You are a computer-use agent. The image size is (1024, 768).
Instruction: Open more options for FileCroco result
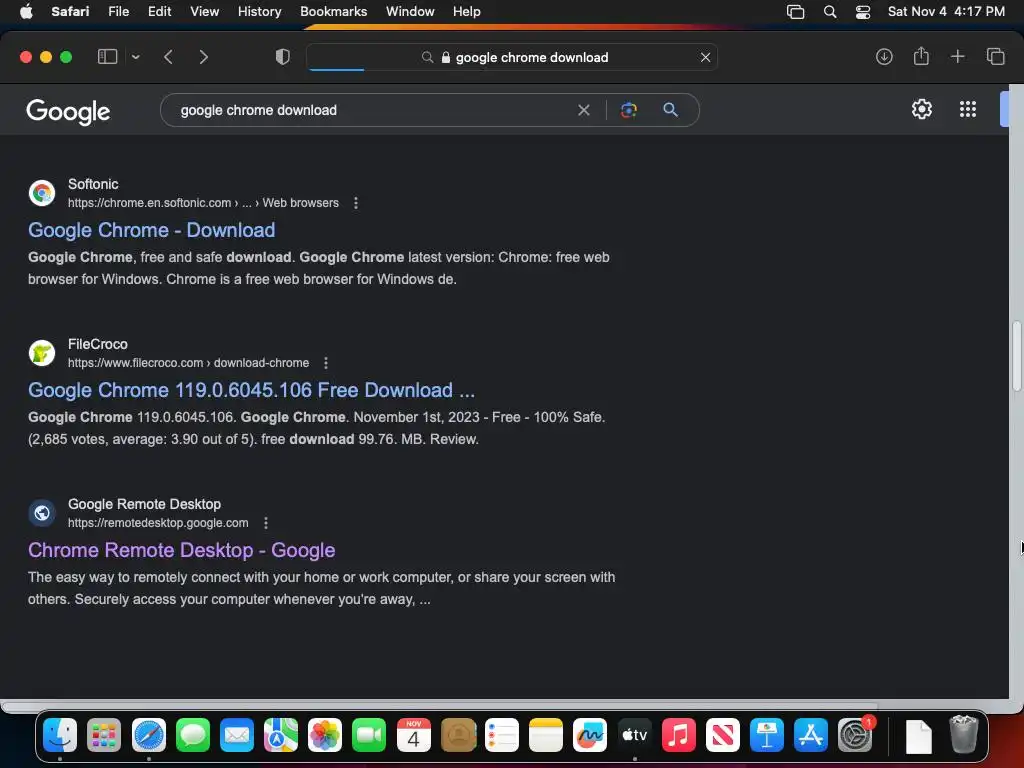(326, 363)
